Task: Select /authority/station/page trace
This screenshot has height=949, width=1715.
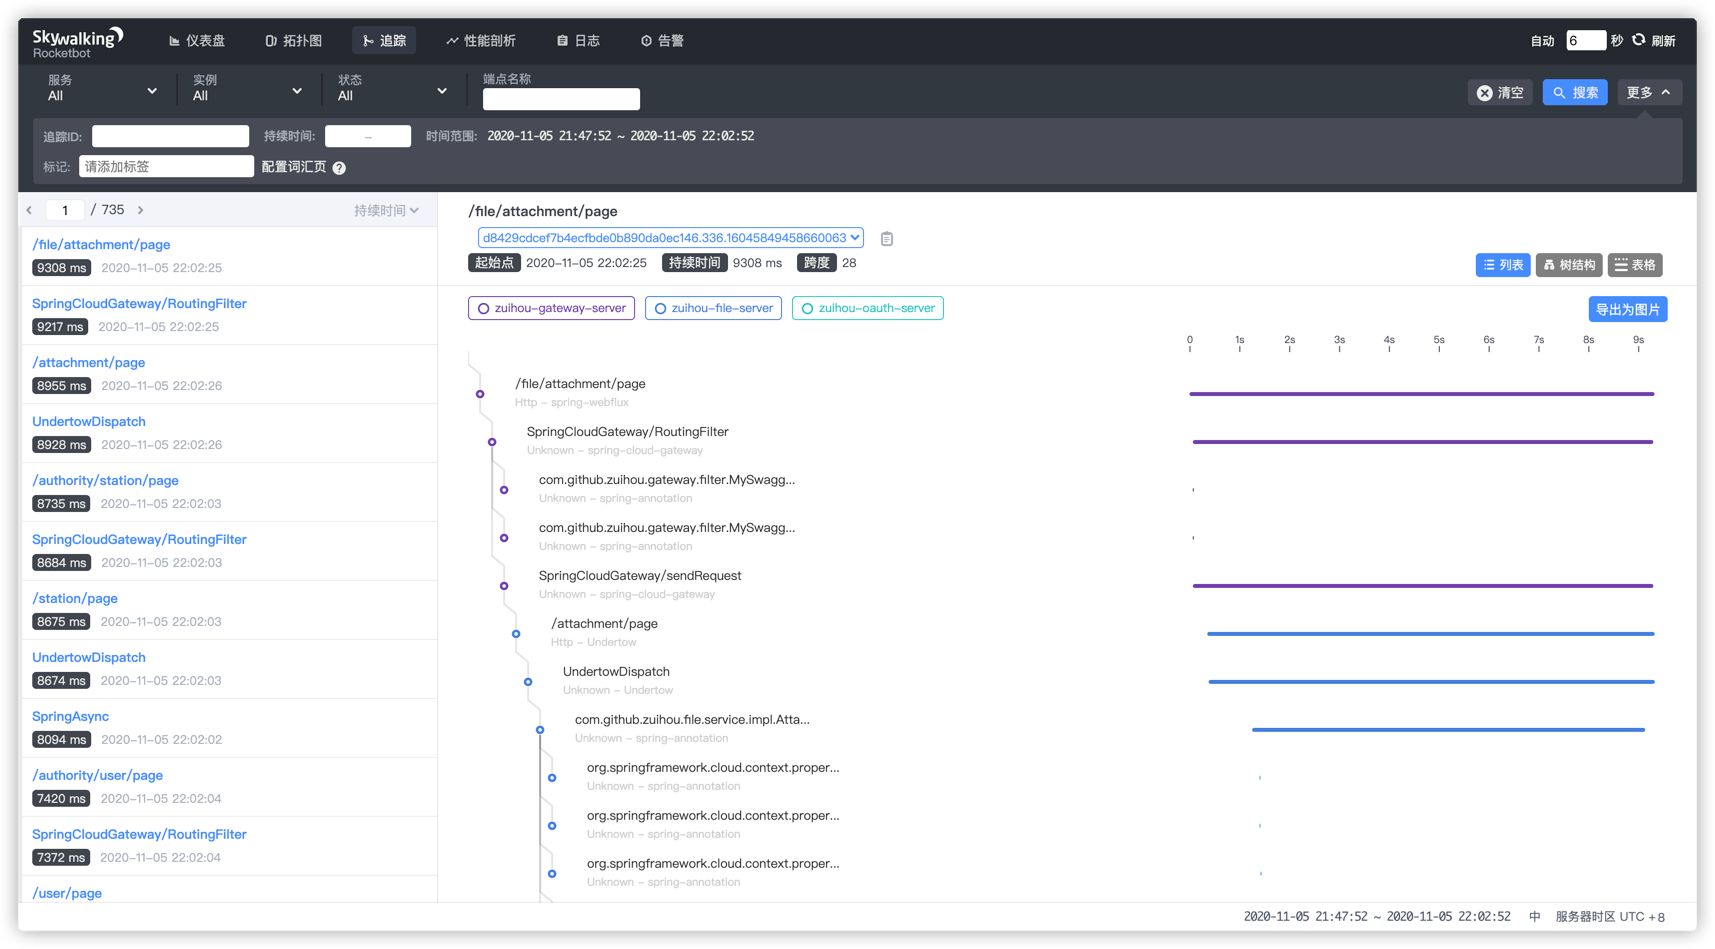Action: click(x=229, y=492)
